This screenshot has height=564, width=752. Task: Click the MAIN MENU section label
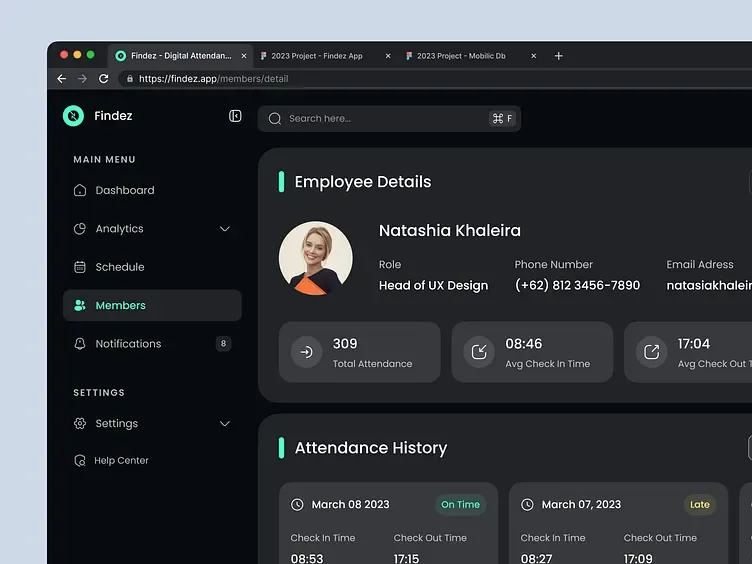[105, 159]
